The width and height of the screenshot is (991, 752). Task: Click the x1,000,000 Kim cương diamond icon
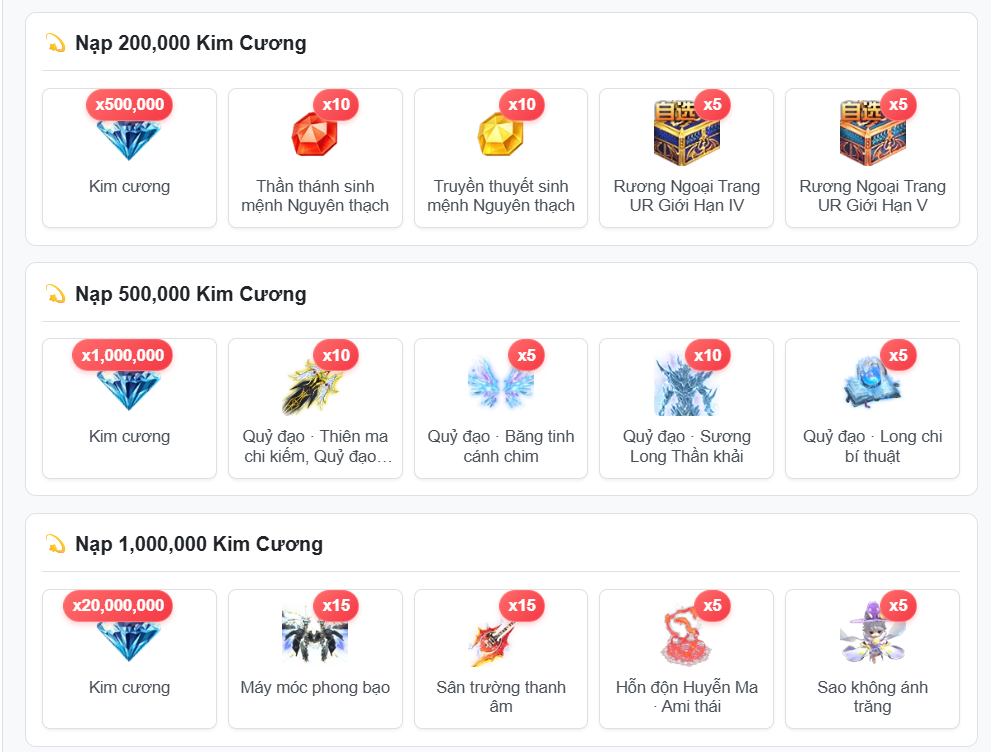tap(129, 389)
